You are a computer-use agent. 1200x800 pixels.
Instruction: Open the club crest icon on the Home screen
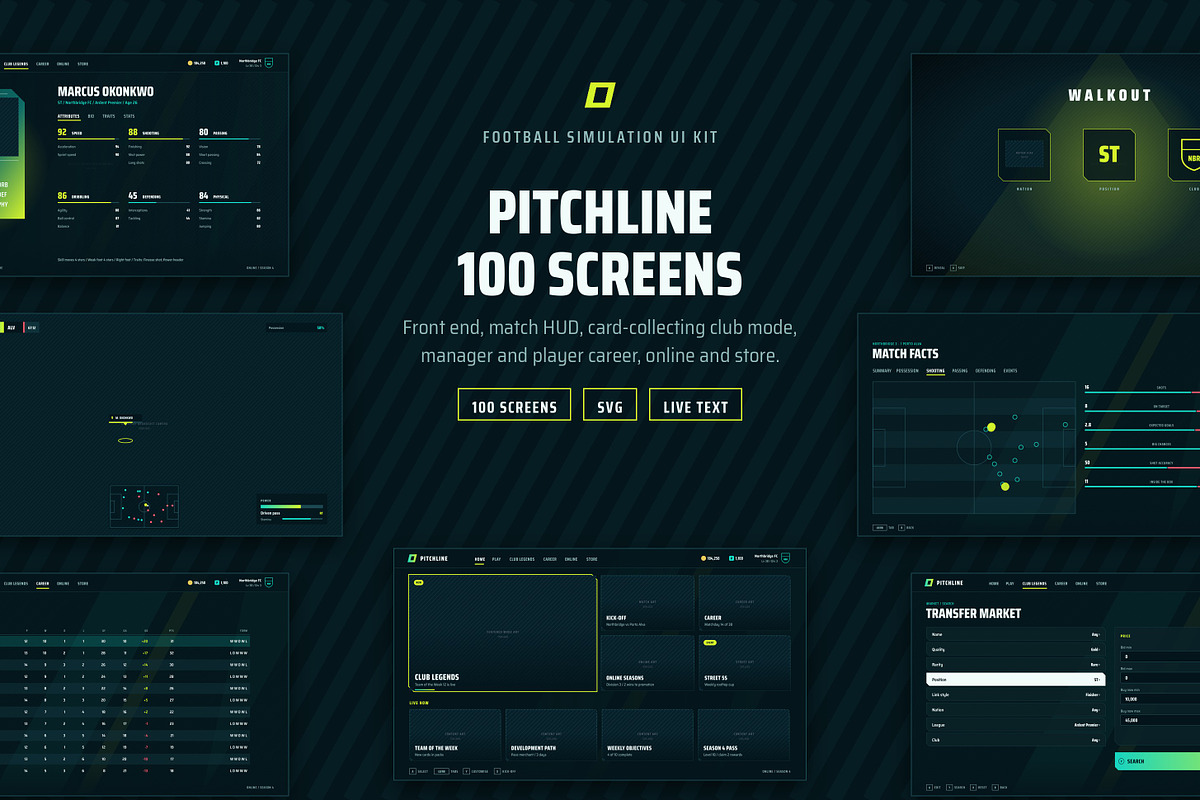[x=785, y=558]
